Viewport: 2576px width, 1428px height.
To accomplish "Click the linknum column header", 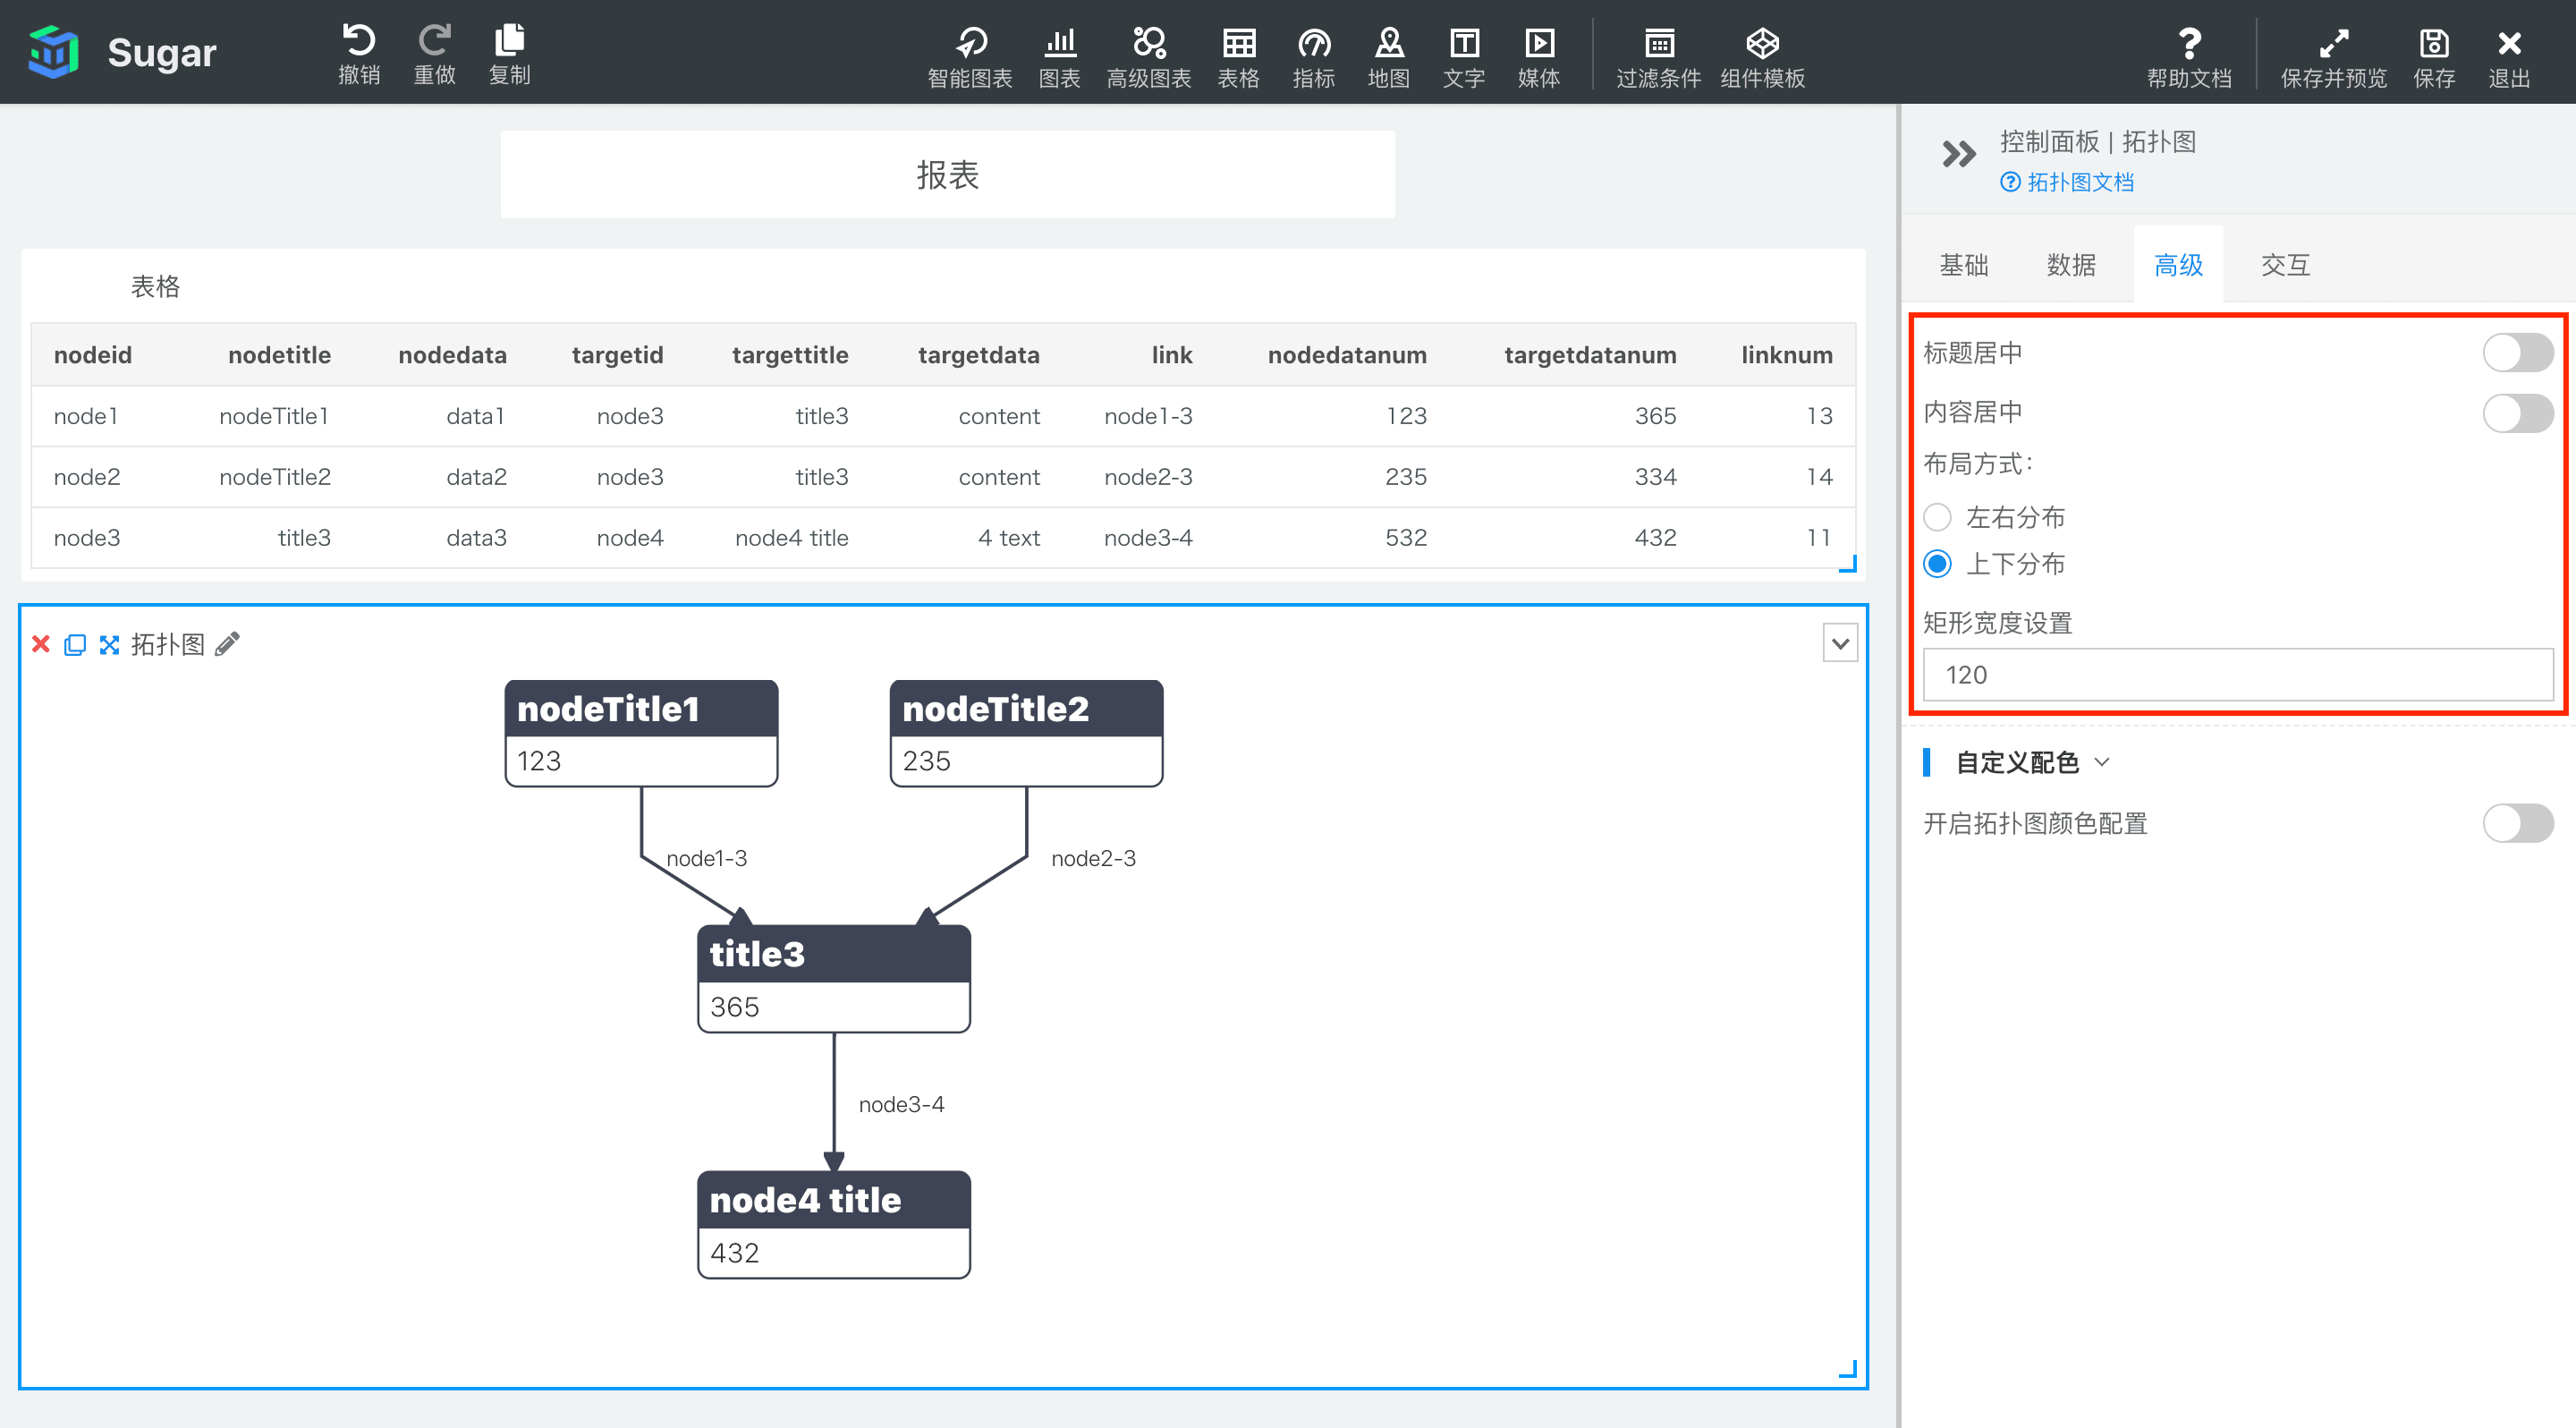I will click(1786, 355).
